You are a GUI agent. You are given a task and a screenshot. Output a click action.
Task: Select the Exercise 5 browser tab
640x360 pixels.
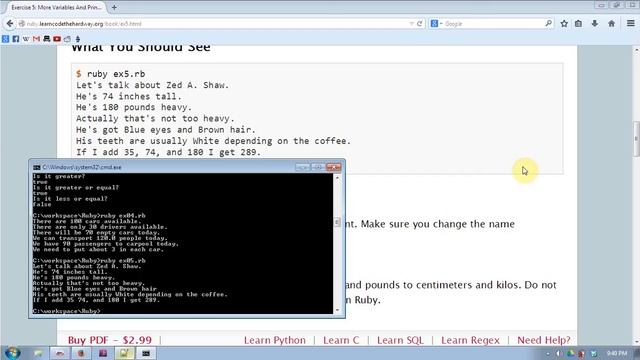(x=56, y=7)
